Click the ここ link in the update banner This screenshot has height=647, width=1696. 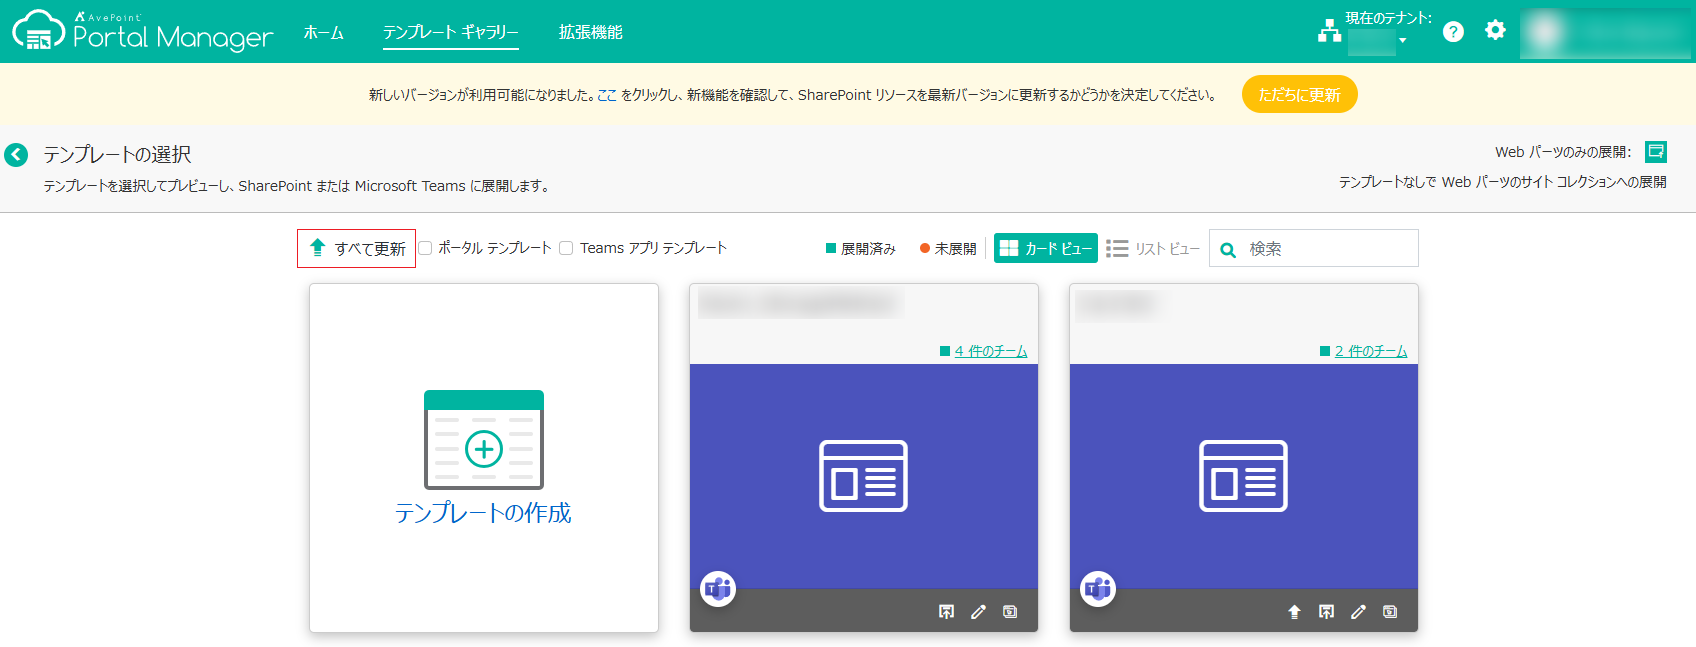point(607,95)
